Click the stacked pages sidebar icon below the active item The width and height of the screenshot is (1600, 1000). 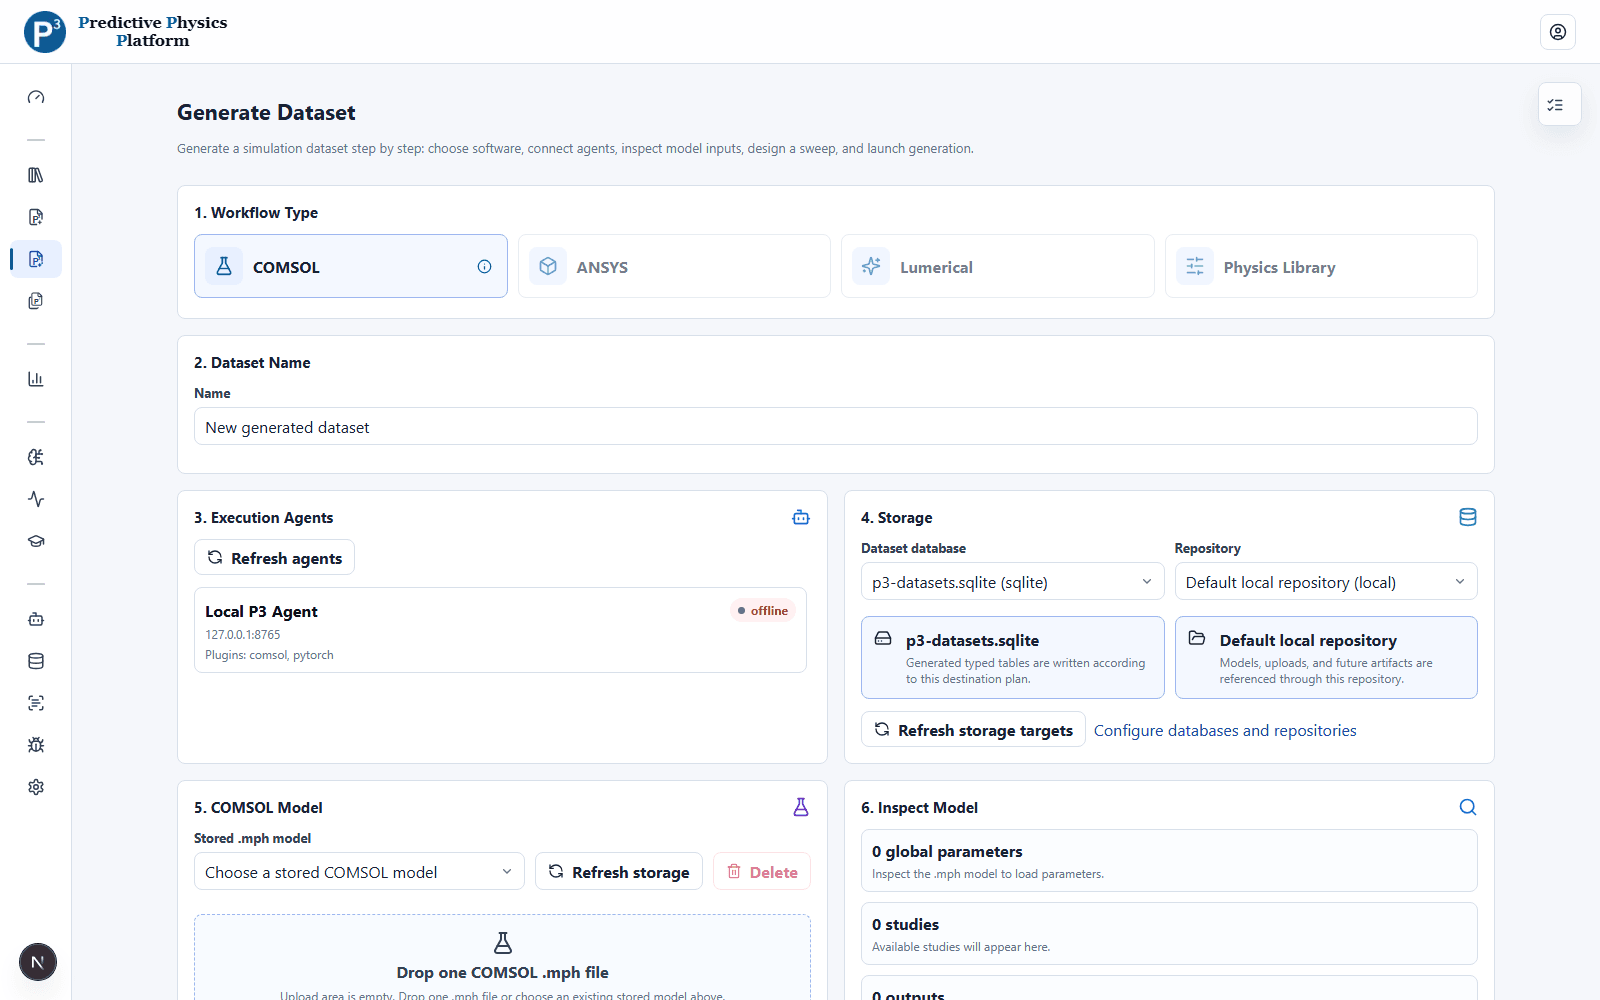tap(36, 301)
